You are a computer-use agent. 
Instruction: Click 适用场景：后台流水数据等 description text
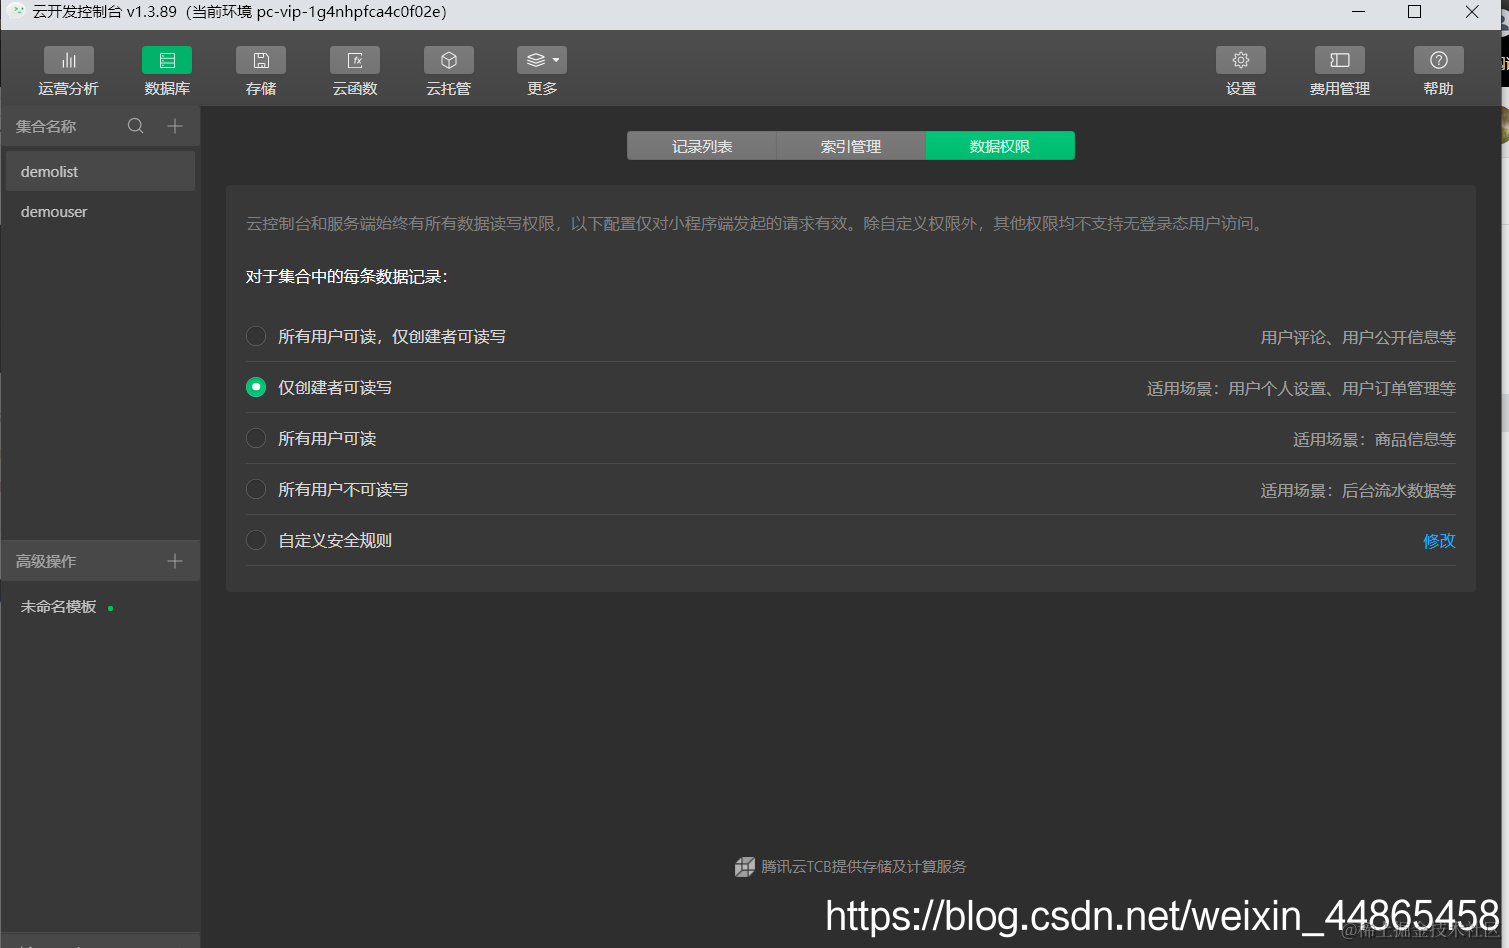(x=1358, y=490)
